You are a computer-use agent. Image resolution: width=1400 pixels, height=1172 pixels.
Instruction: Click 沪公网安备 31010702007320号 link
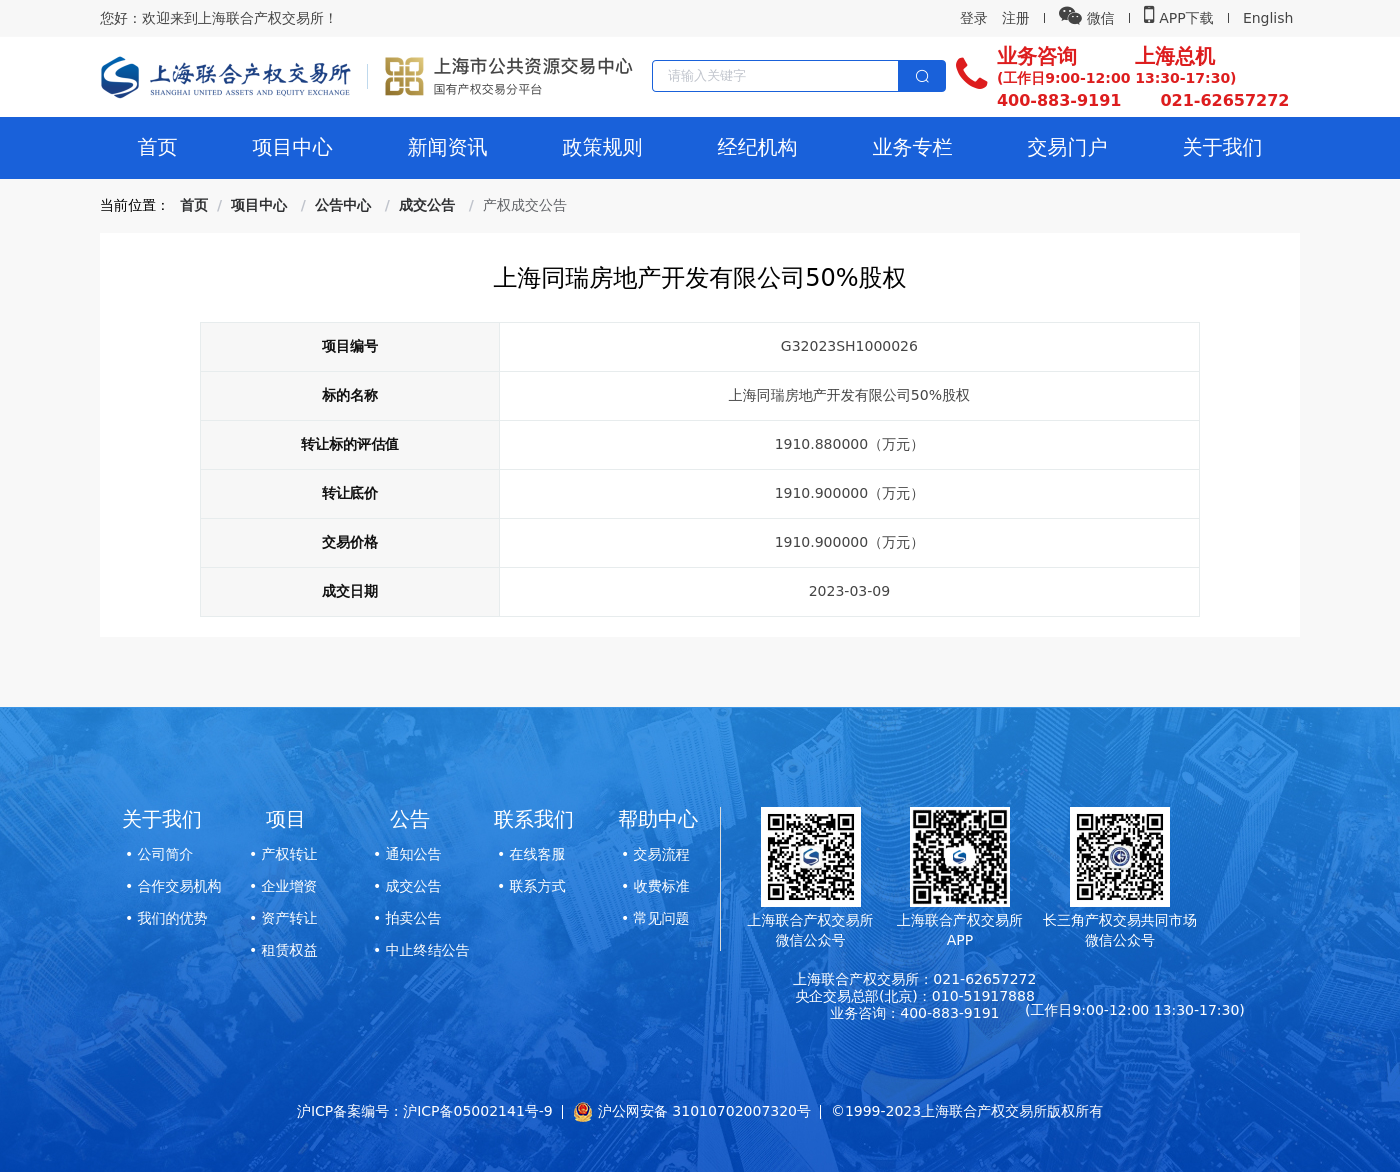(x=704, y=1111)
